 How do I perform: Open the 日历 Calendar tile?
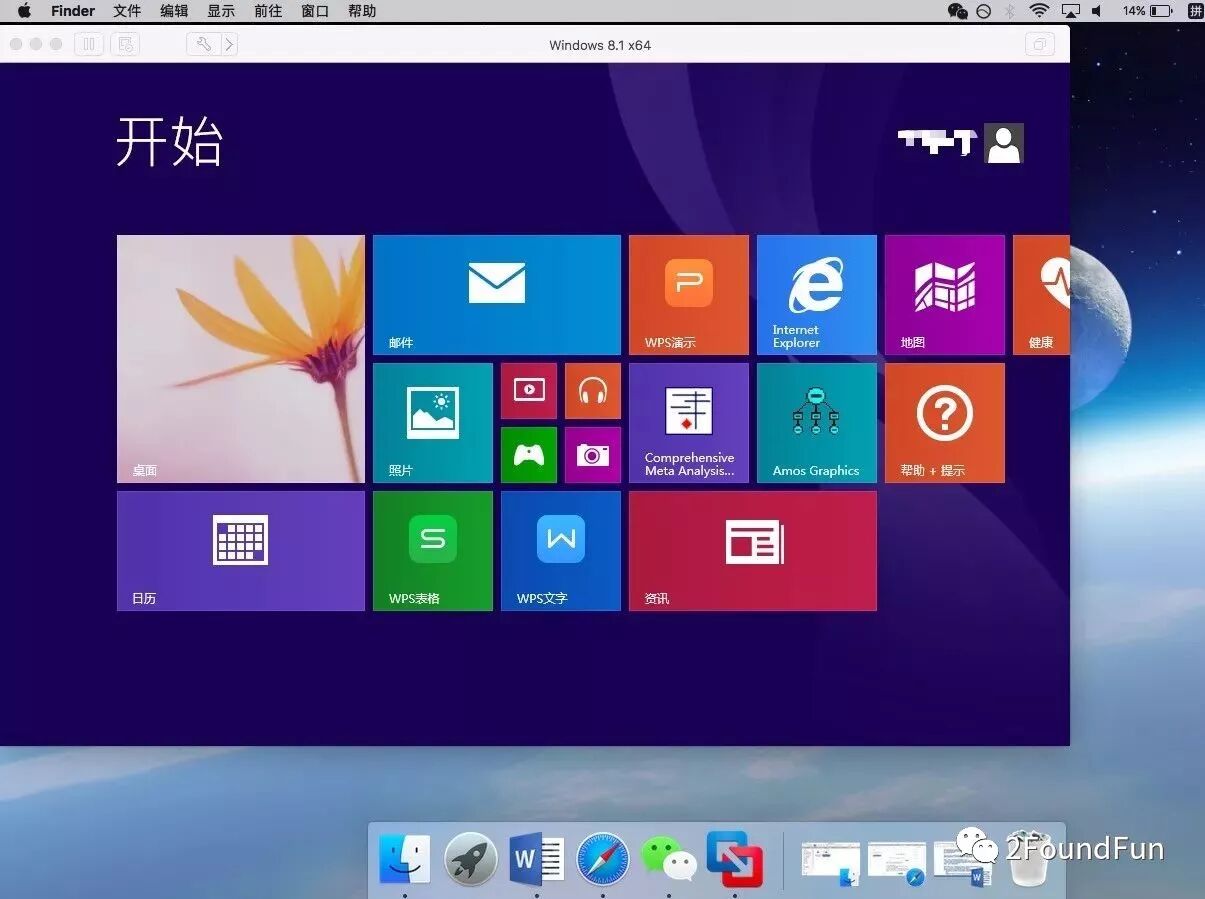click(x=241, y=551)
